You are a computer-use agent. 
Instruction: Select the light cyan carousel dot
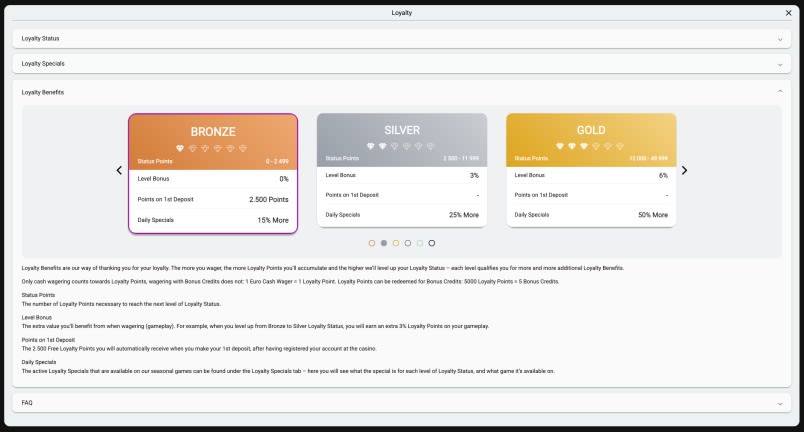click(x=420, y=243)
